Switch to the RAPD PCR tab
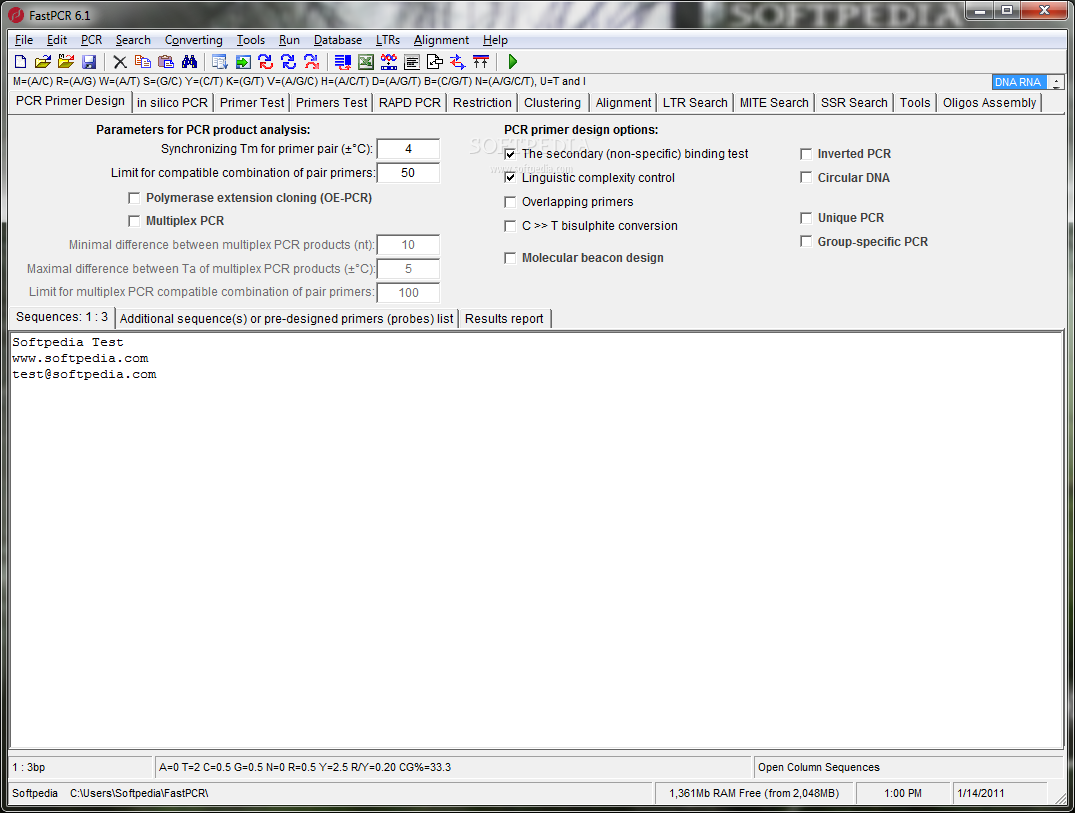 [409, 103]
